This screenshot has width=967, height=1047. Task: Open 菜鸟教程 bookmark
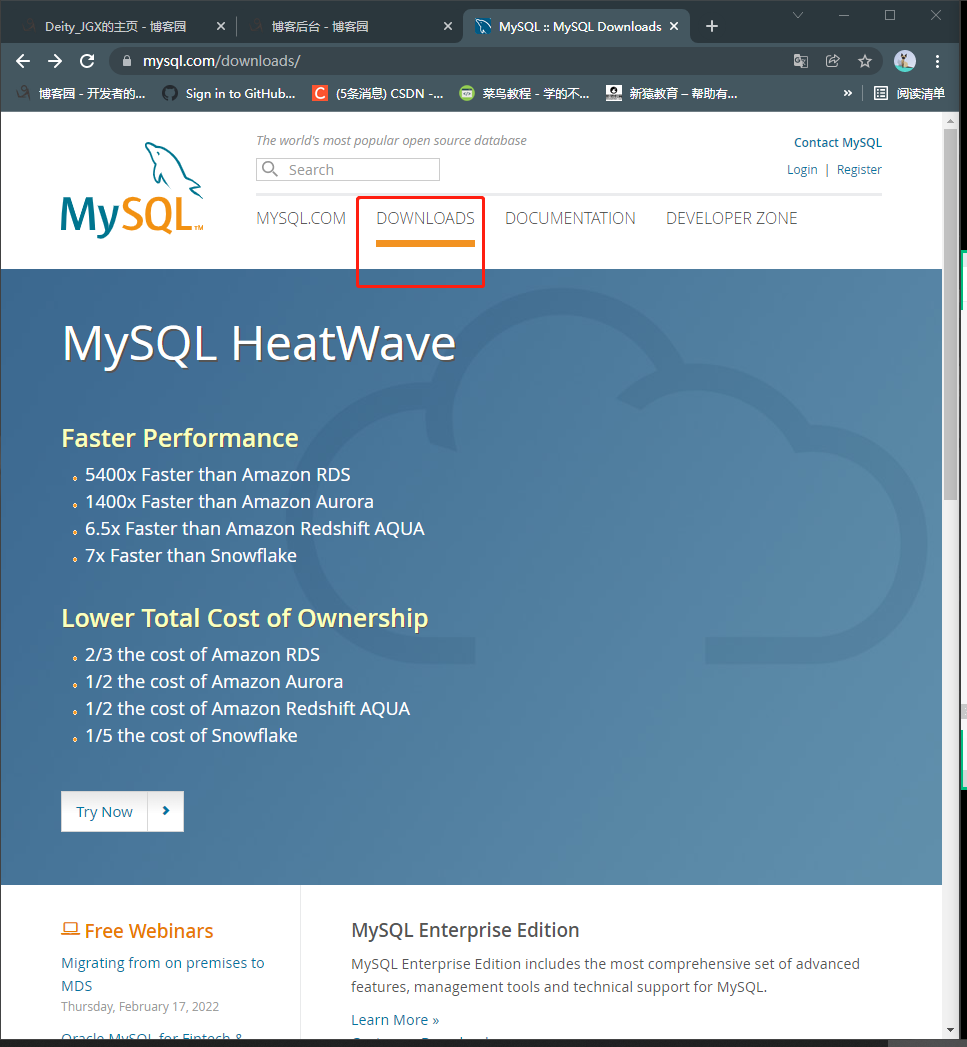[525, 93]
